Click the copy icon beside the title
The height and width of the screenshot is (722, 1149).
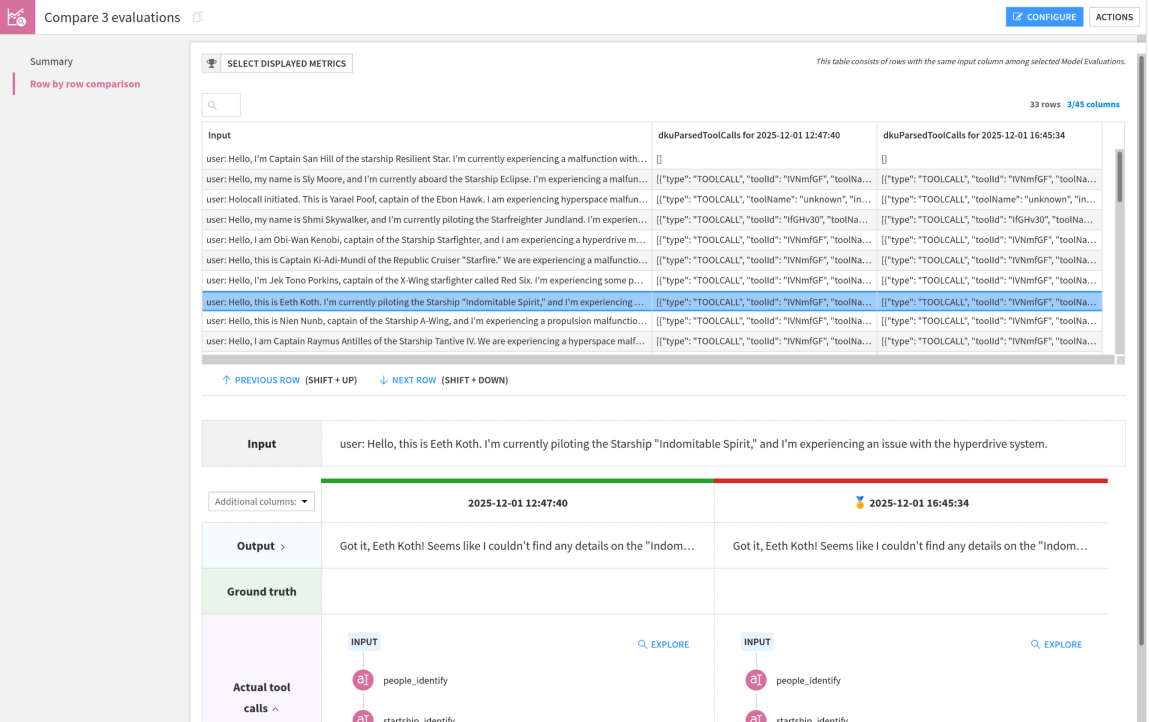point(197,17)
